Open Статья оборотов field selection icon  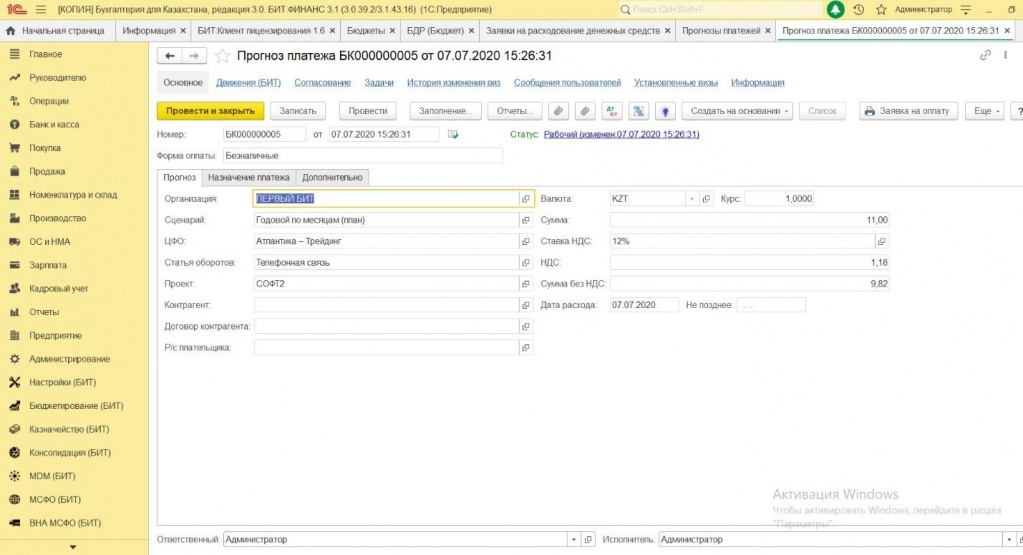[x=525, y=263]
